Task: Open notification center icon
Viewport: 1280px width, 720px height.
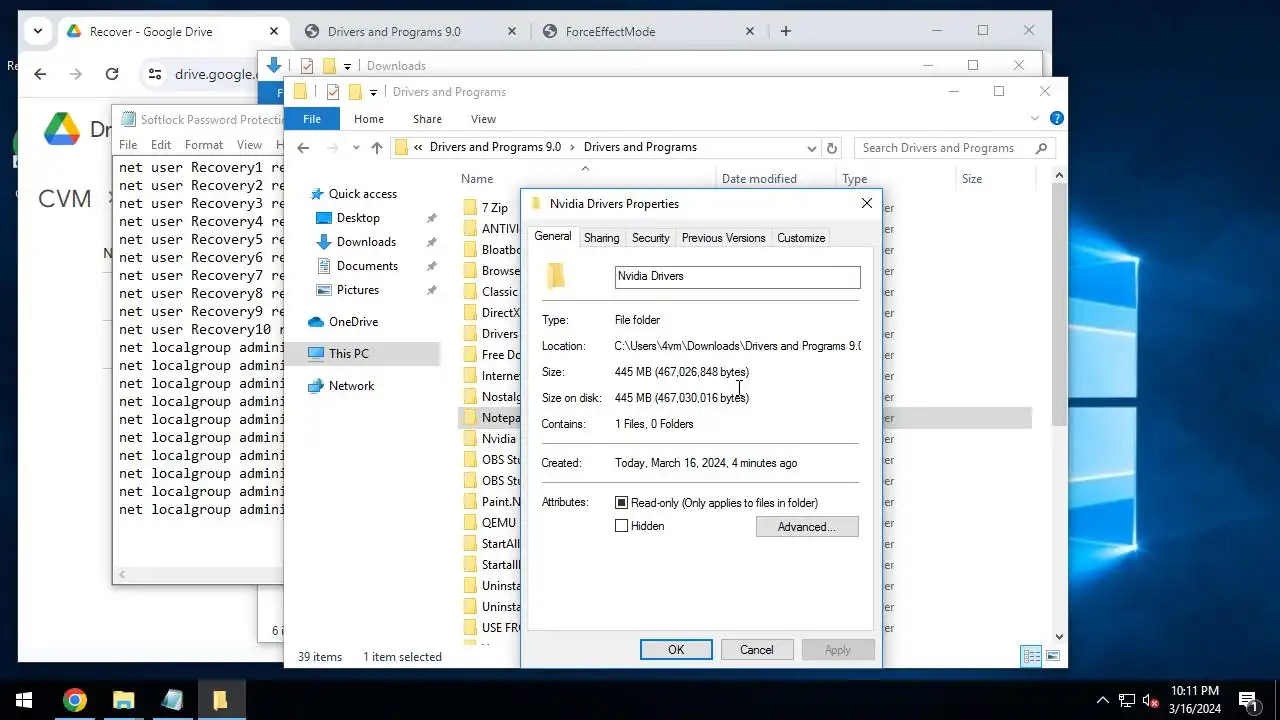Action: point(1248,700)
